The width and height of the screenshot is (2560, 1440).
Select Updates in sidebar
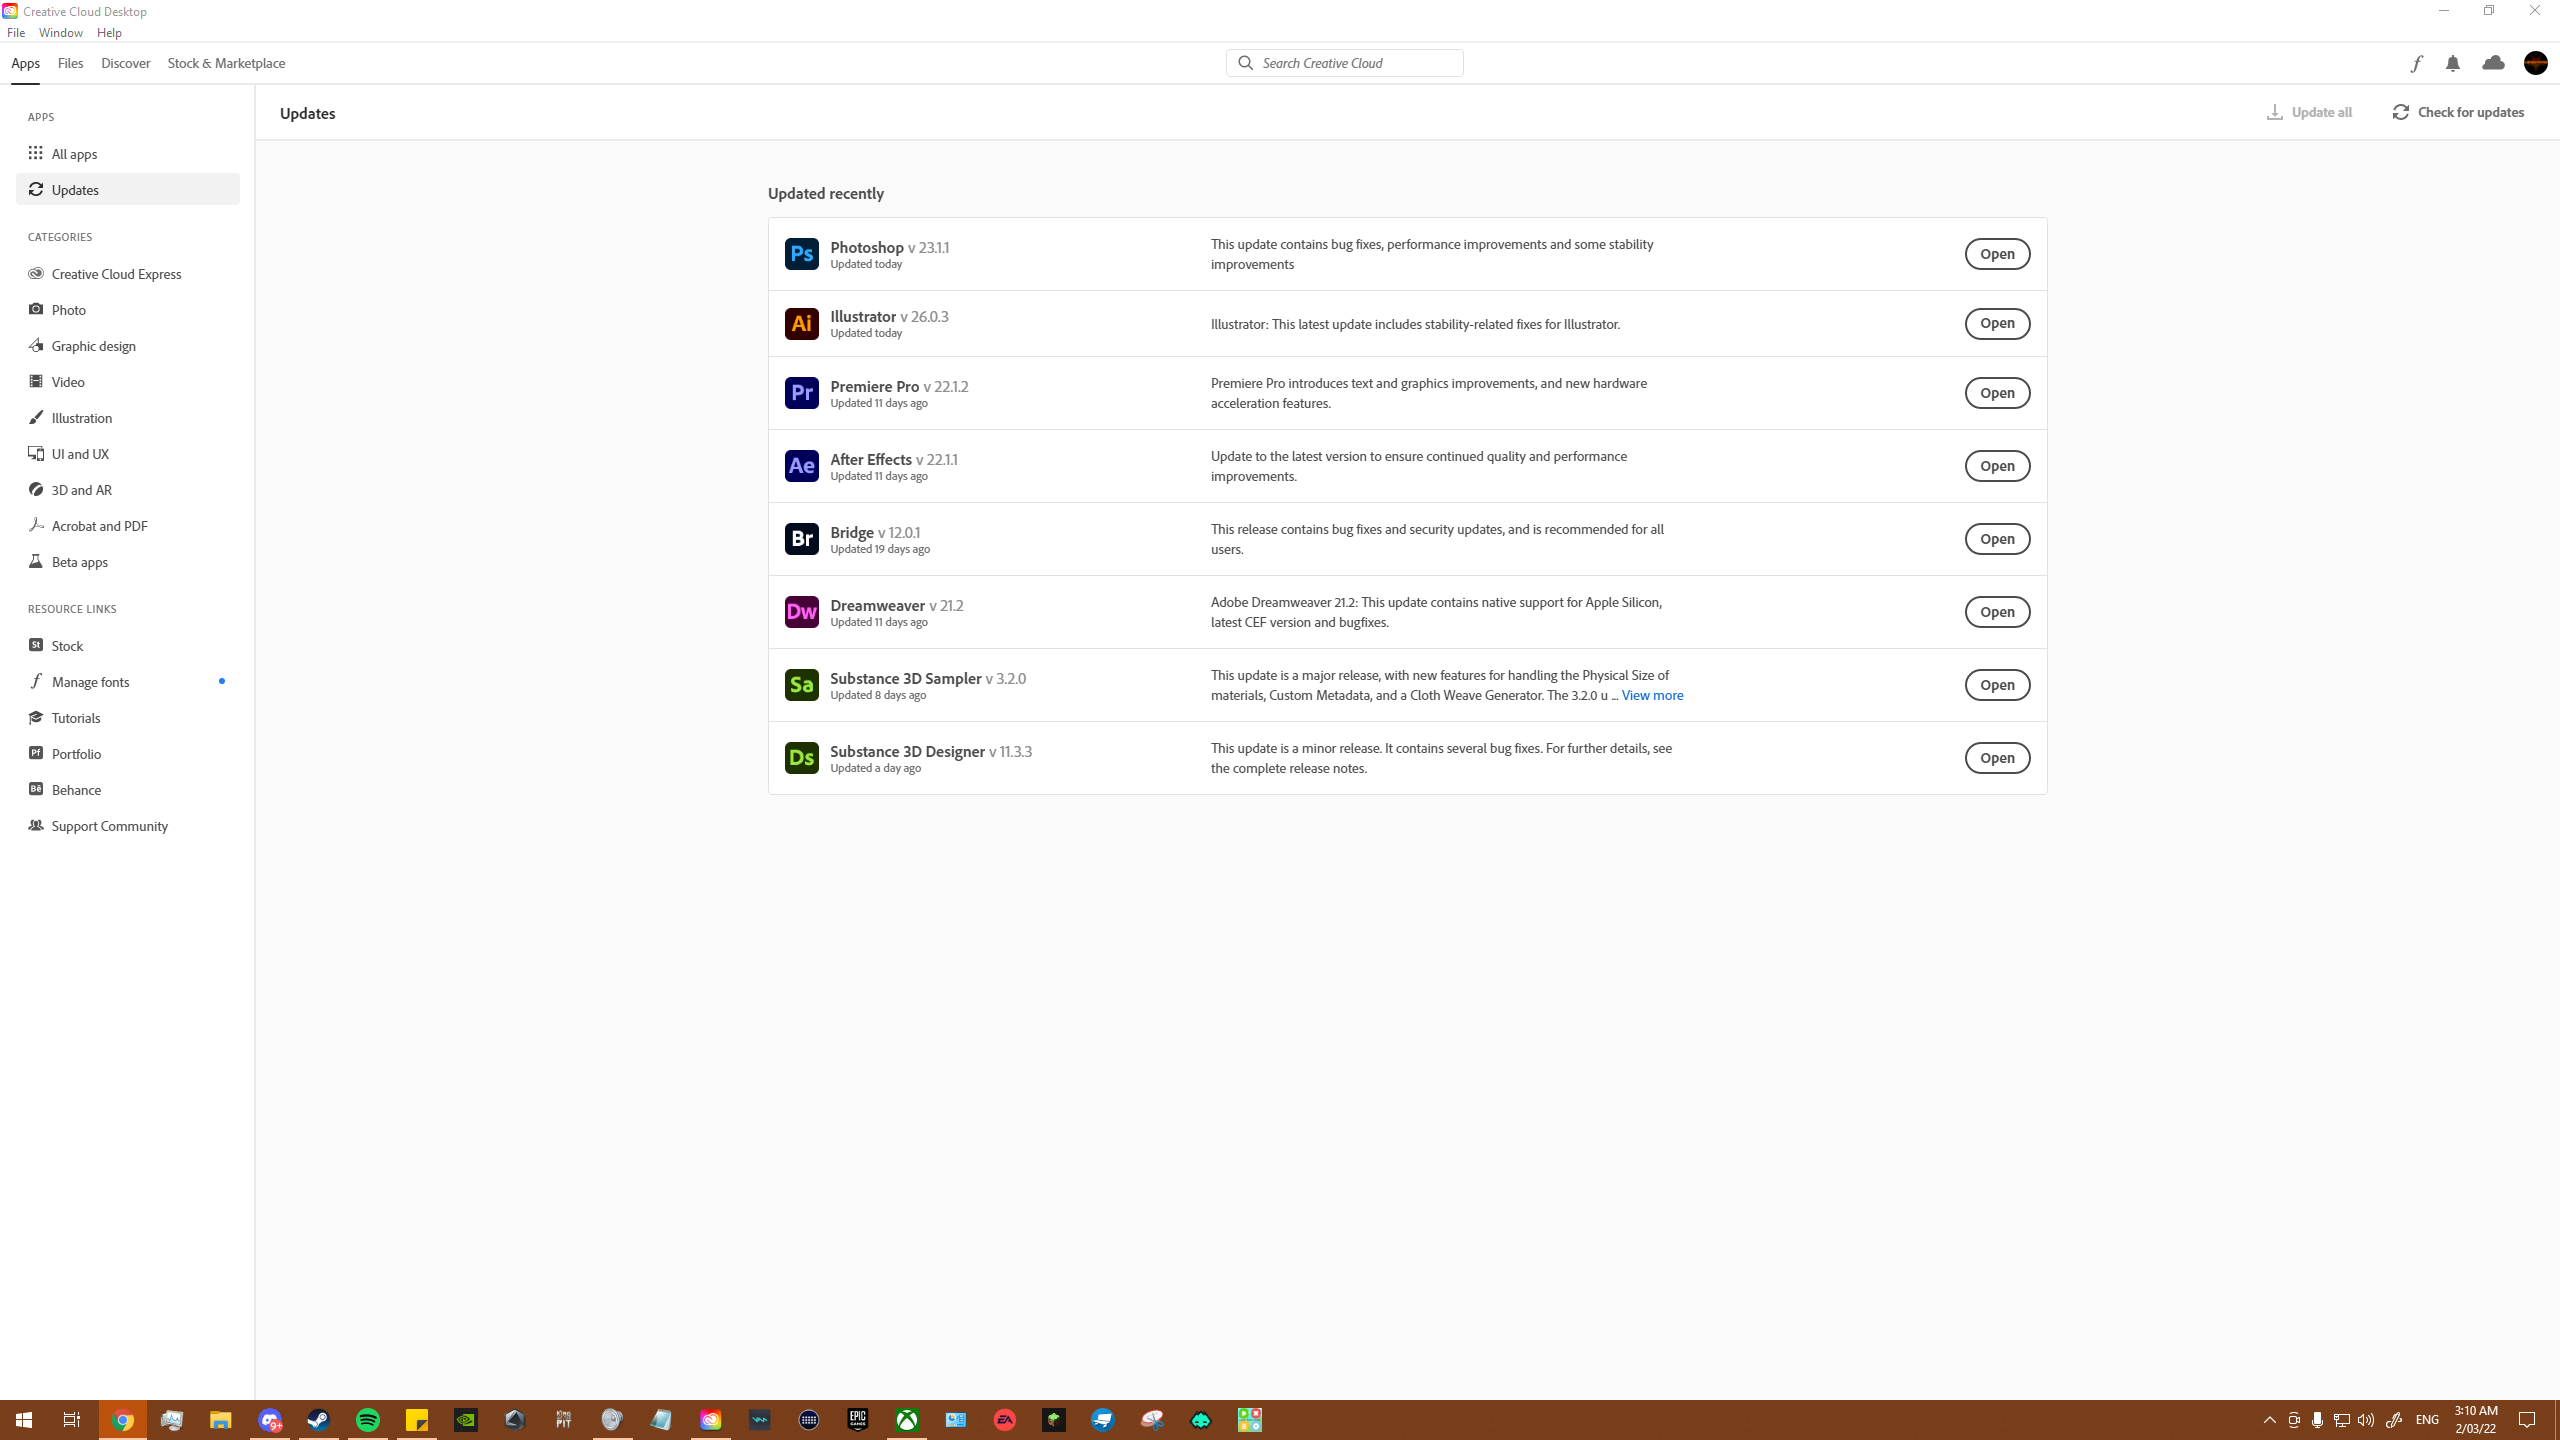click(128, 189)
